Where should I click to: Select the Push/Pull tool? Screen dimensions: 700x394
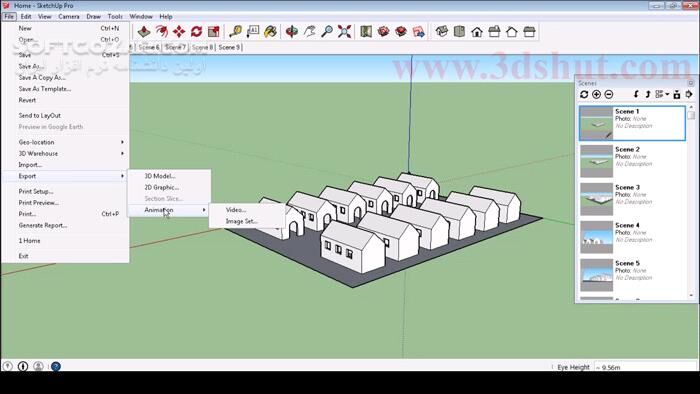coord(144,31)
